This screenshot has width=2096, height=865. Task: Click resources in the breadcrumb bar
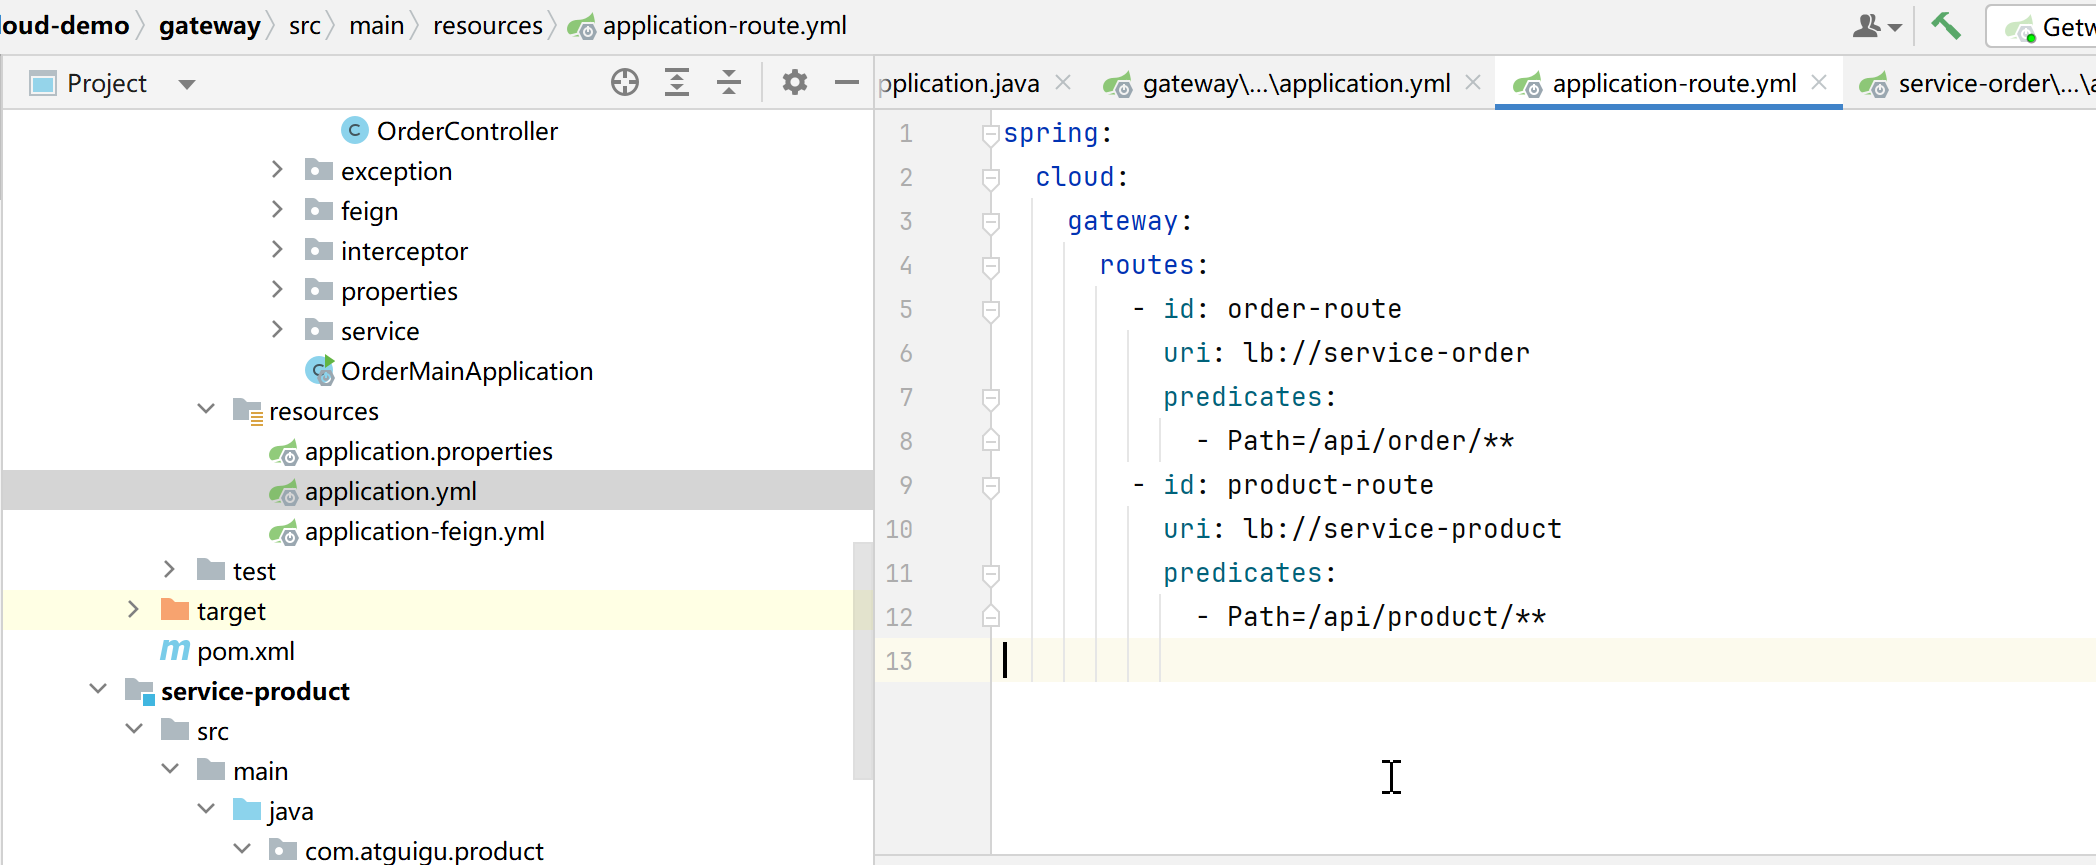point(488,26)
